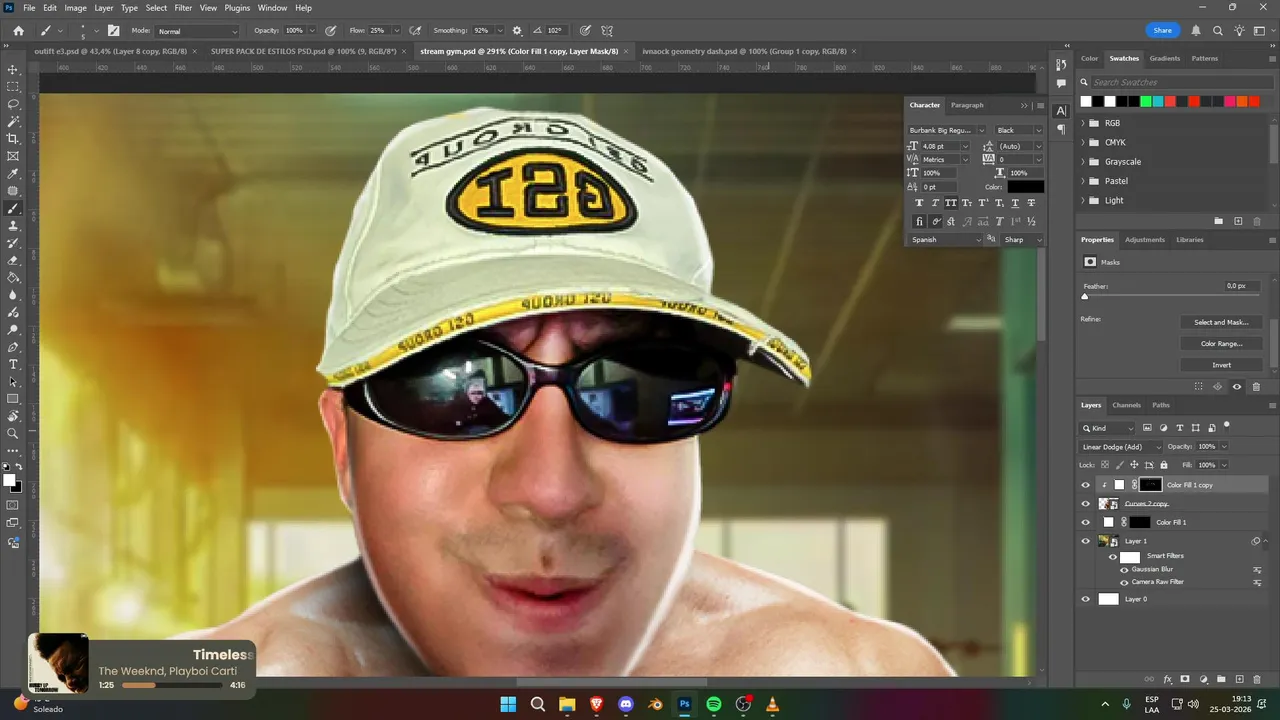Switch to the Adjustments tab

click(x=1145, y=240)
